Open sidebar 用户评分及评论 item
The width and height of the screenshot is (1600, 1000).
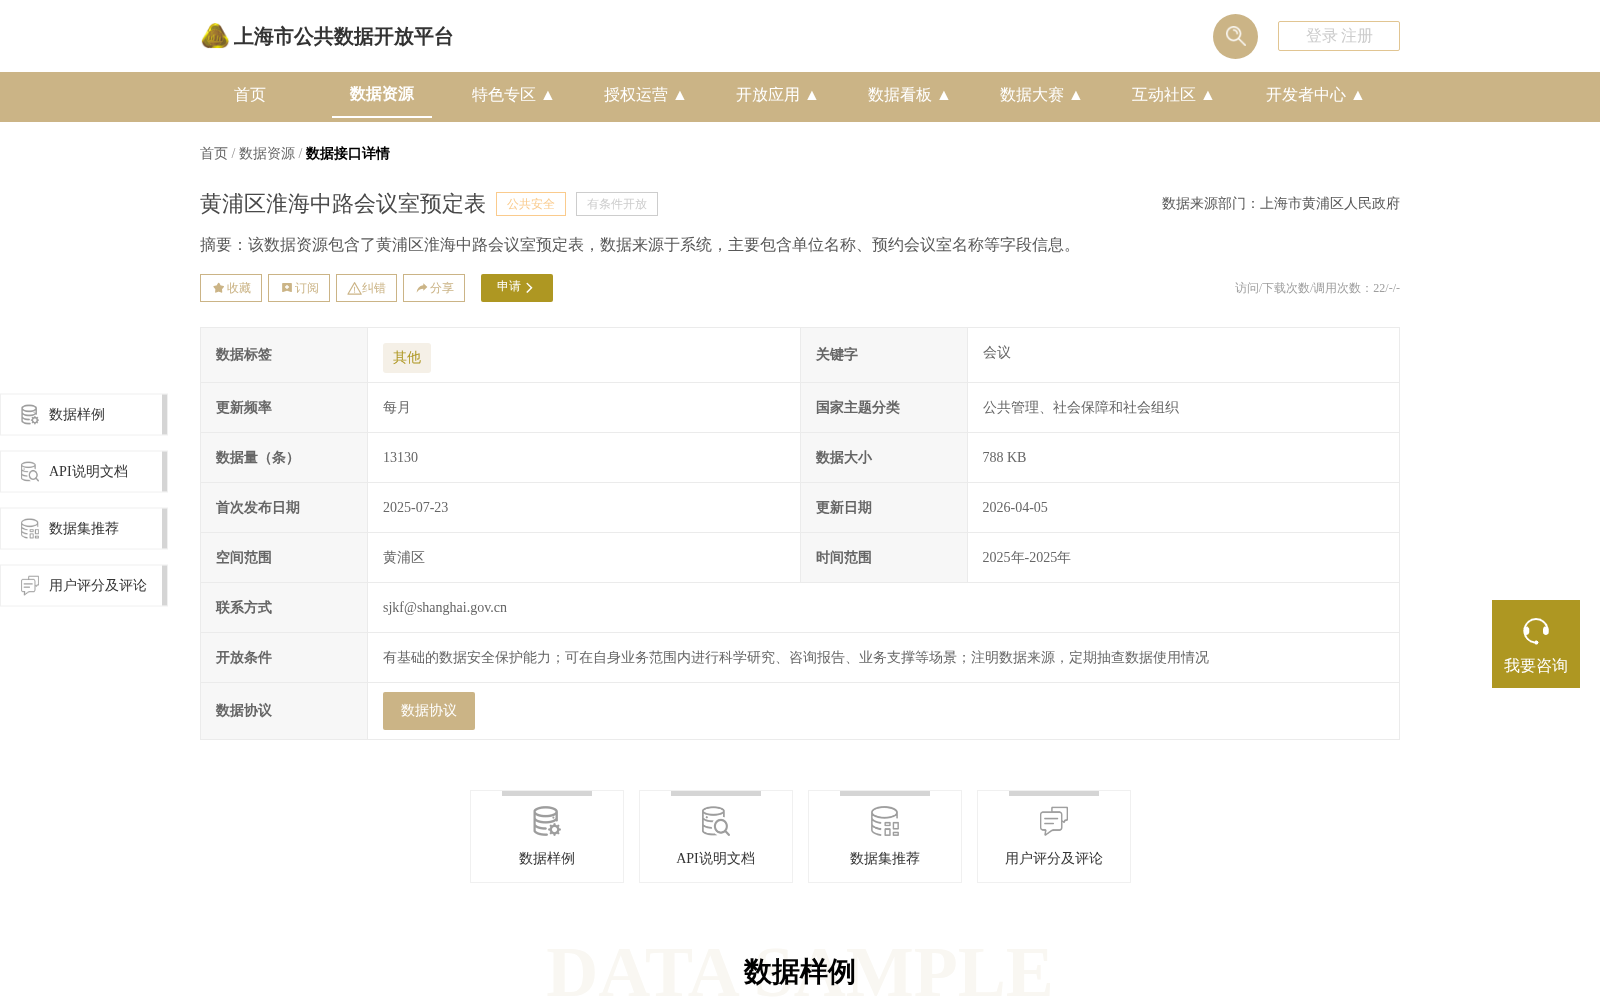click(x=84, y=586)
